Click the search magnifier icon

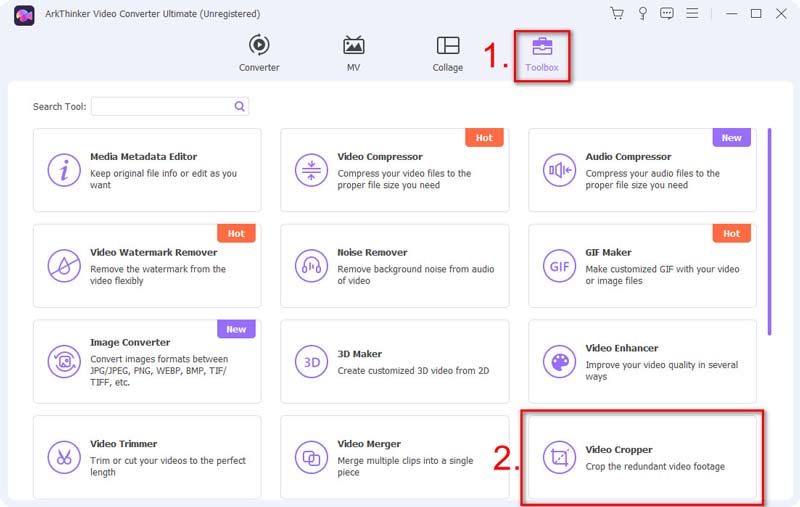tap(239, 106)
